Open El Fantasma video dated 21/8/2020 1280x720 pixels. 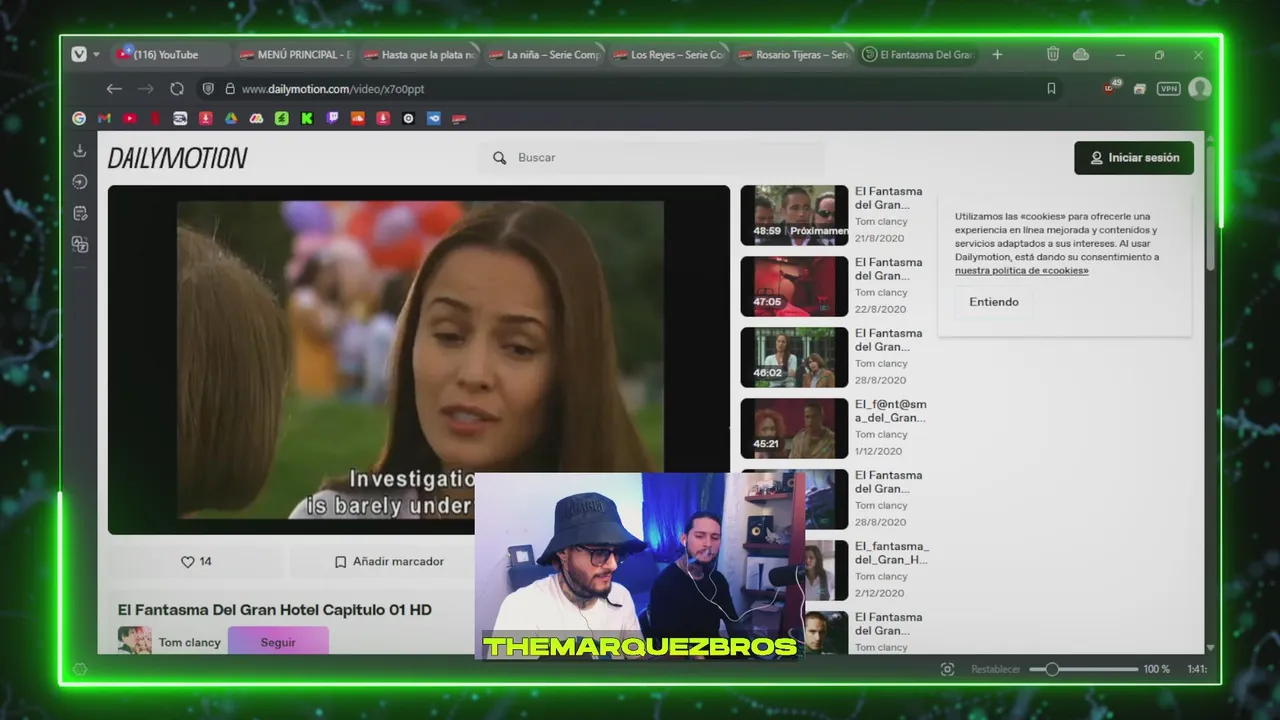tap(888, 198)
